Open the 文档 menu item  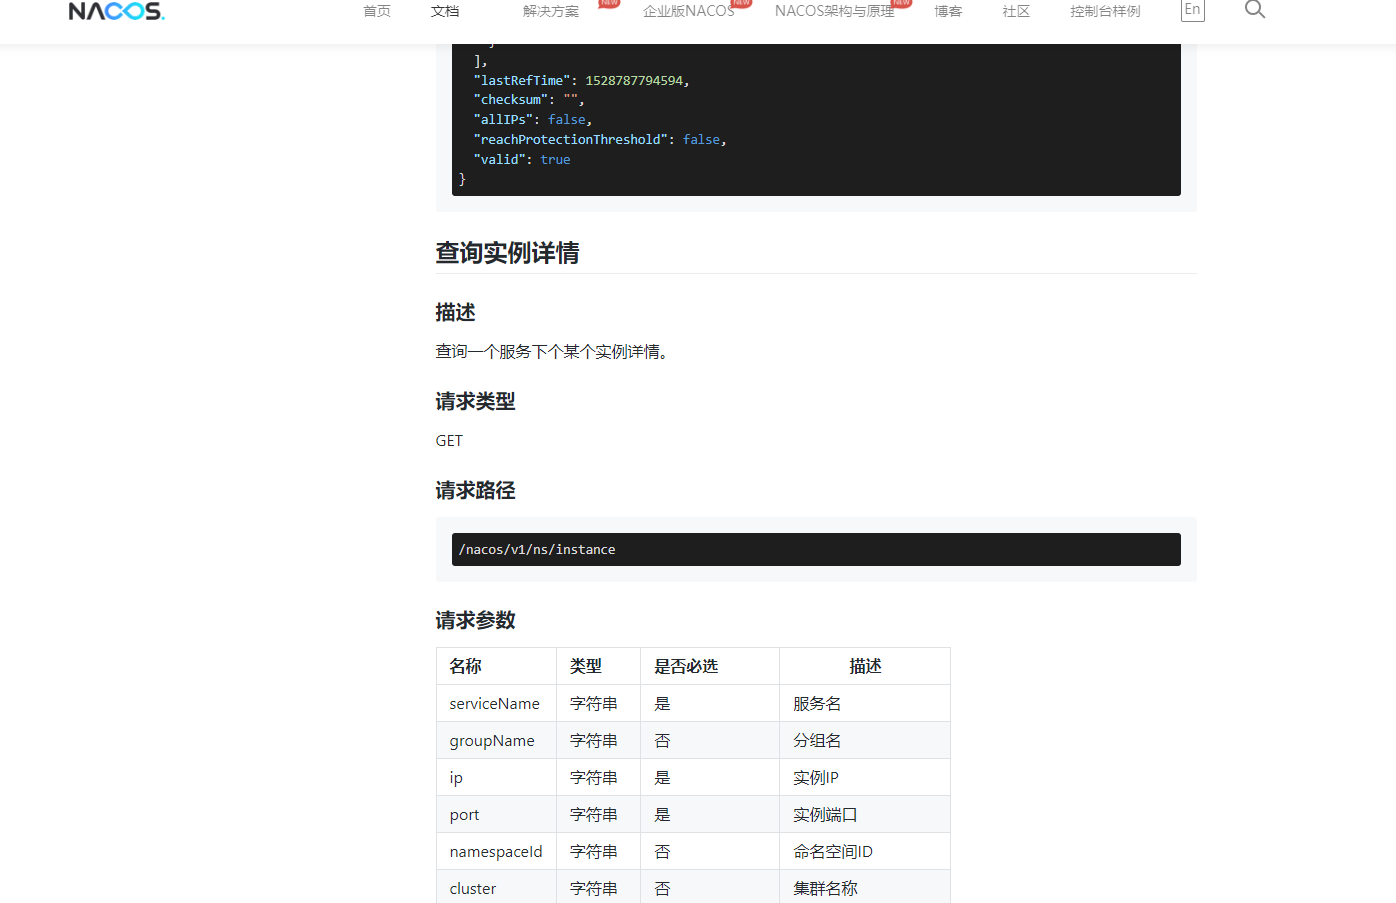pos(445,11)
